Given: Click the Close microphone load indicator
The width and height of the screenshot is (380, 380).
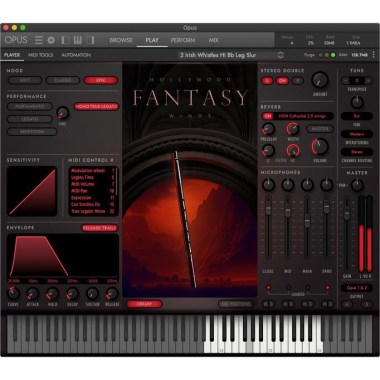Looking at the screenshot, I should tap(268, 287).
